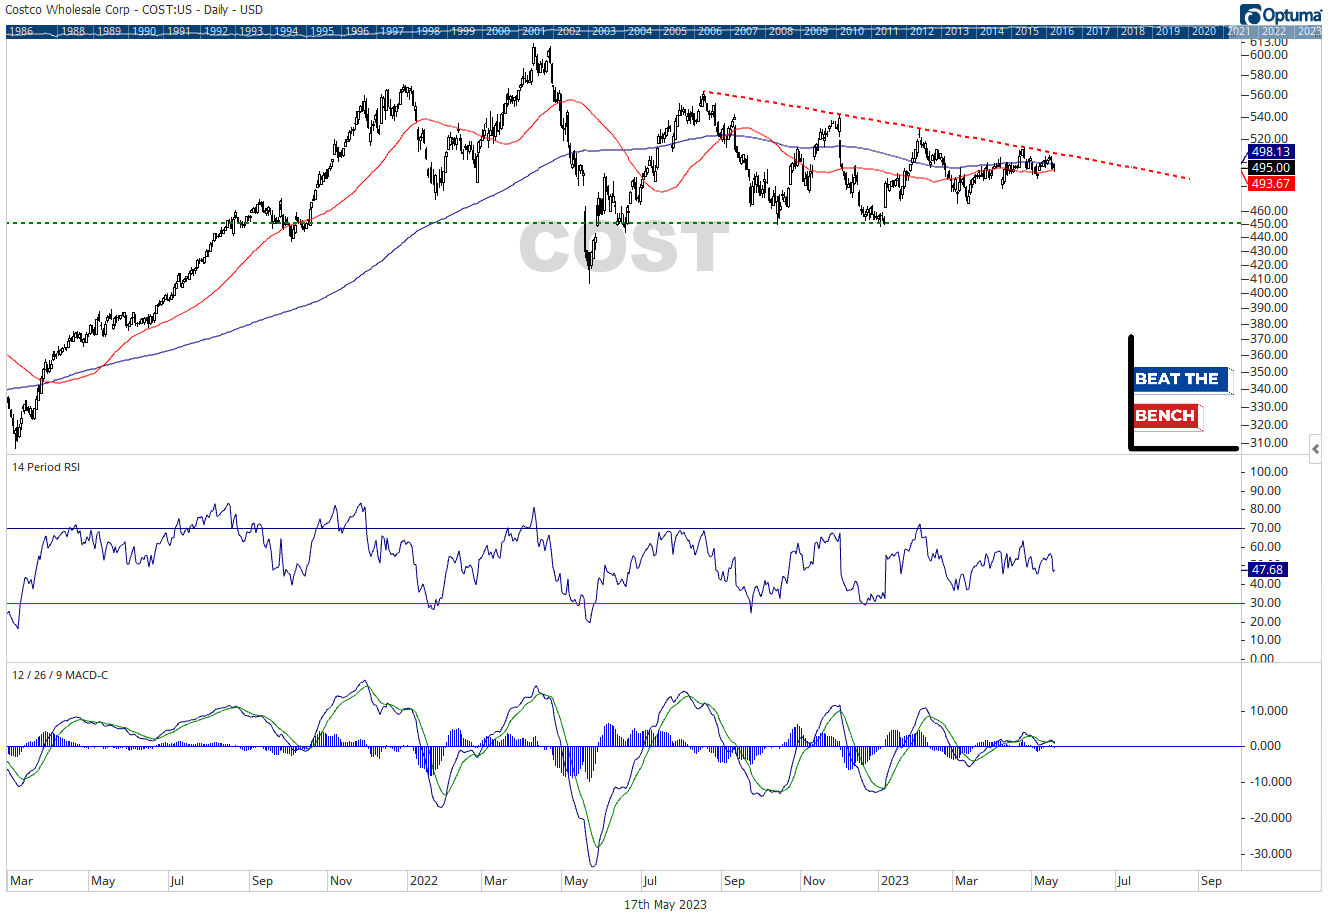Screen dimensions: 1328x924
Task: Click the 493.67 red moving average tag
Action: click(1270, 184)
